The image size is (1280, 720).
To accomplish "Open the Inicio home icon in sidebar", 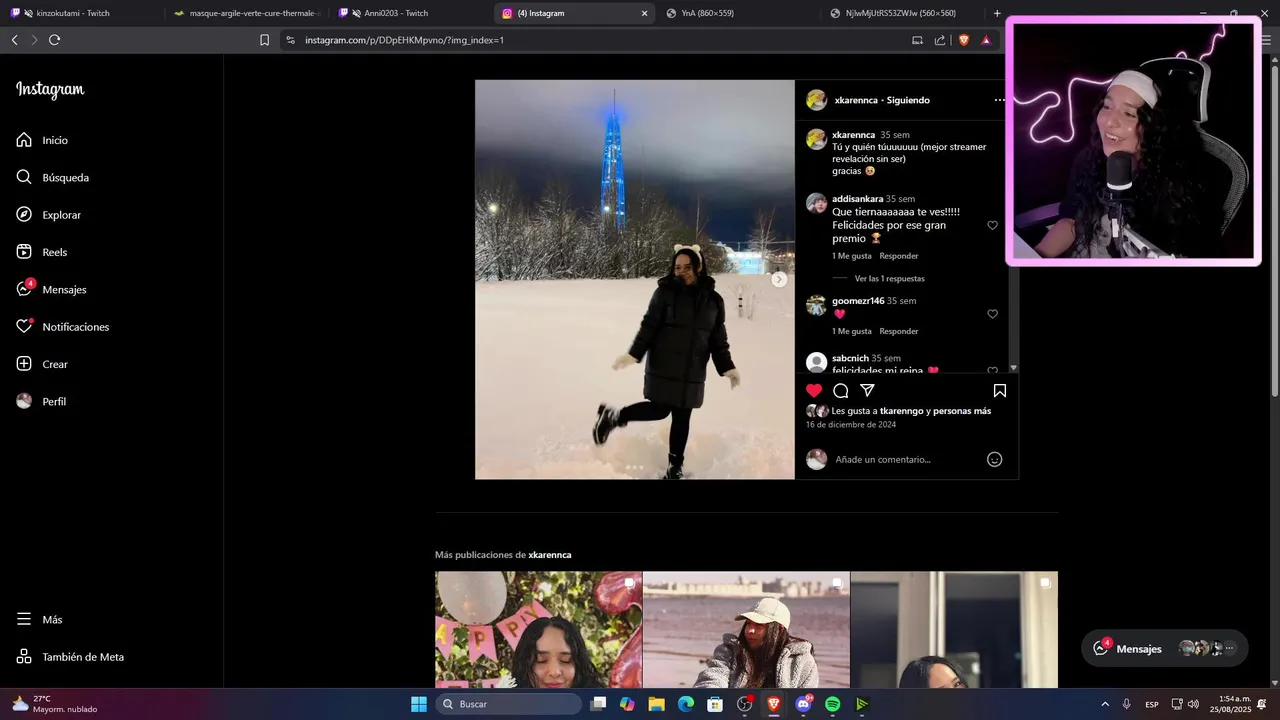I will point(24,140).
